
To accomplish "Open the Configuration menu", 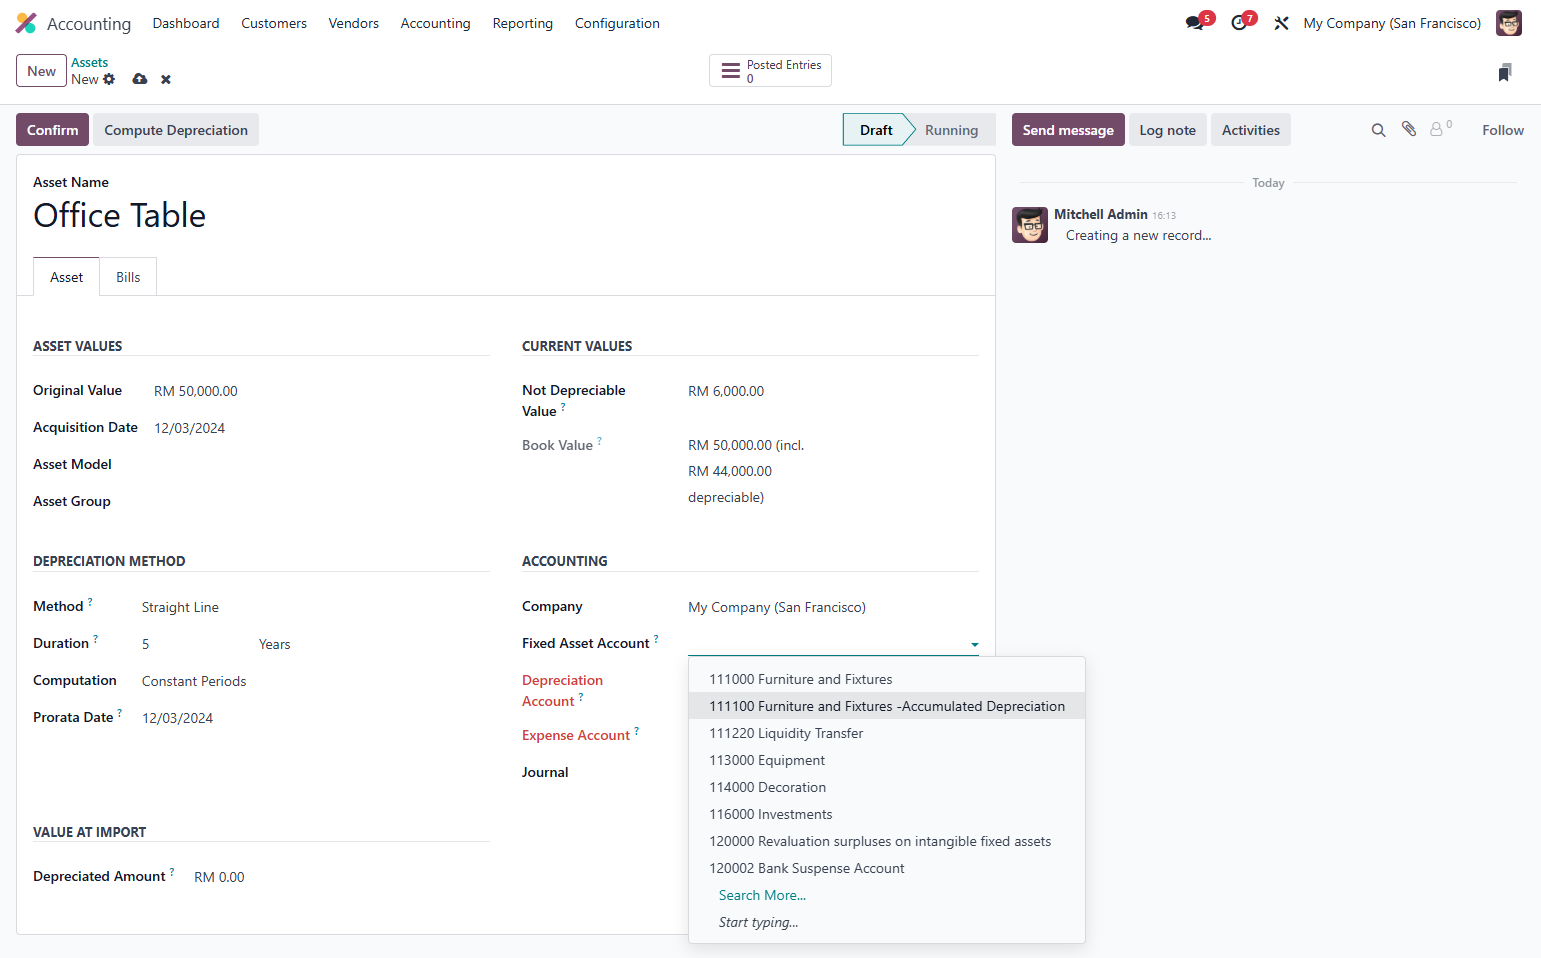I will [x=617, y=23].
